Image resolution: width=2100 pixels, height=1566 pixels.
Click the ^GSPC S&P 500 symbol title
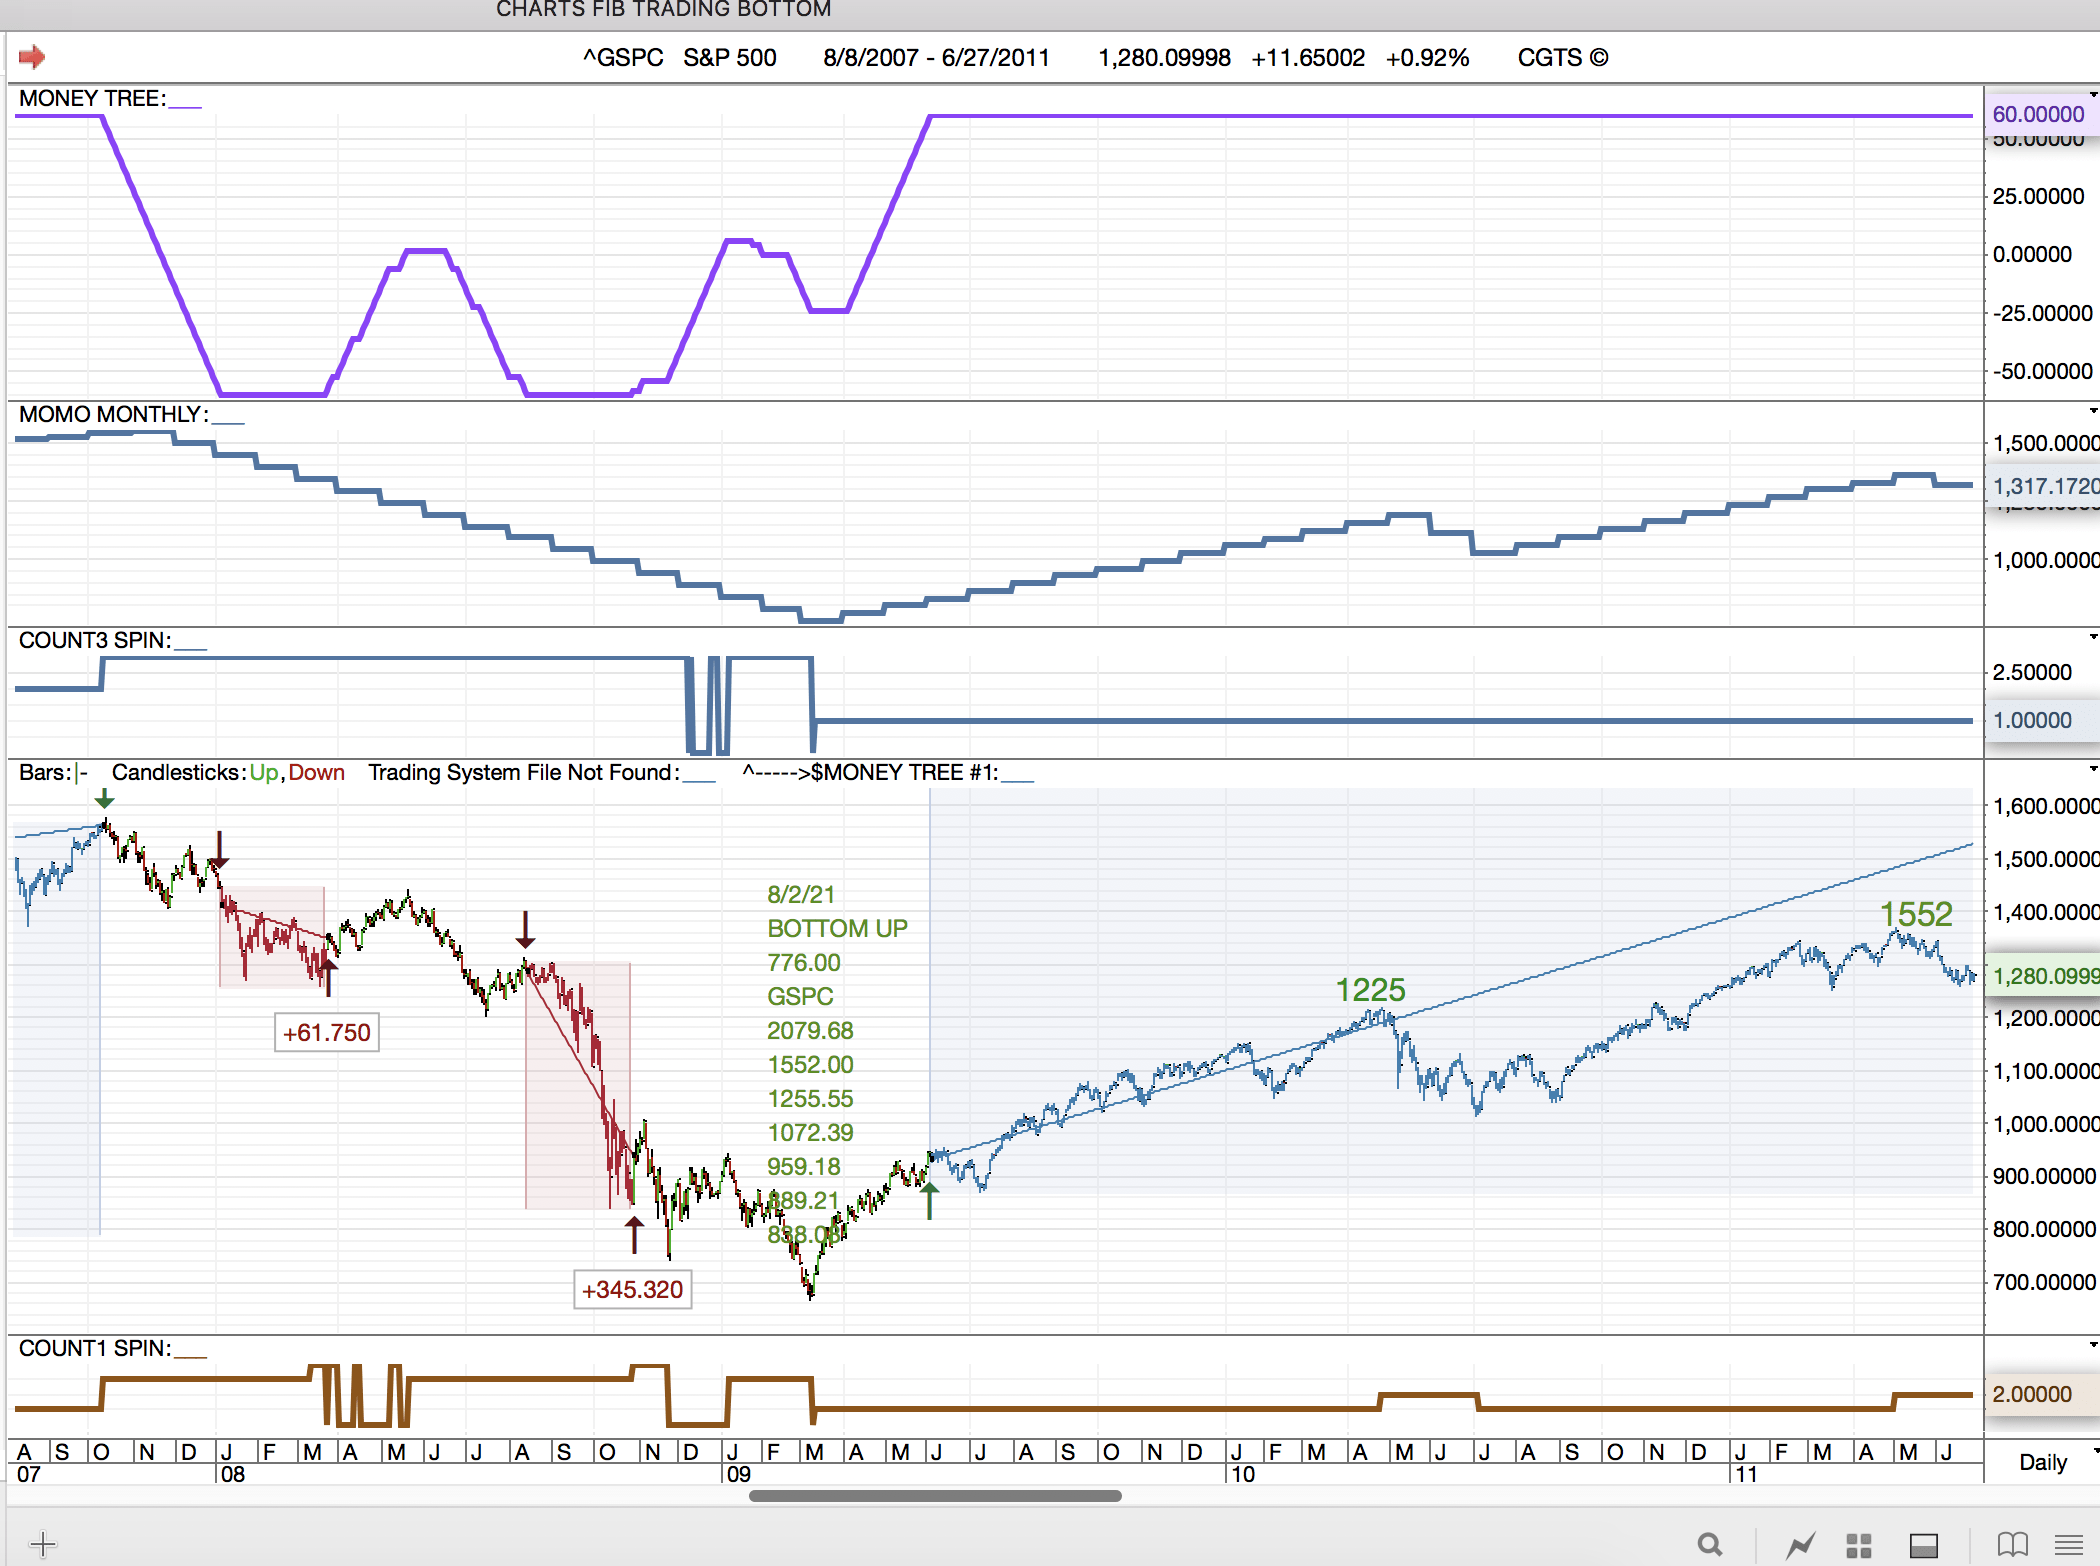(680, 57)
